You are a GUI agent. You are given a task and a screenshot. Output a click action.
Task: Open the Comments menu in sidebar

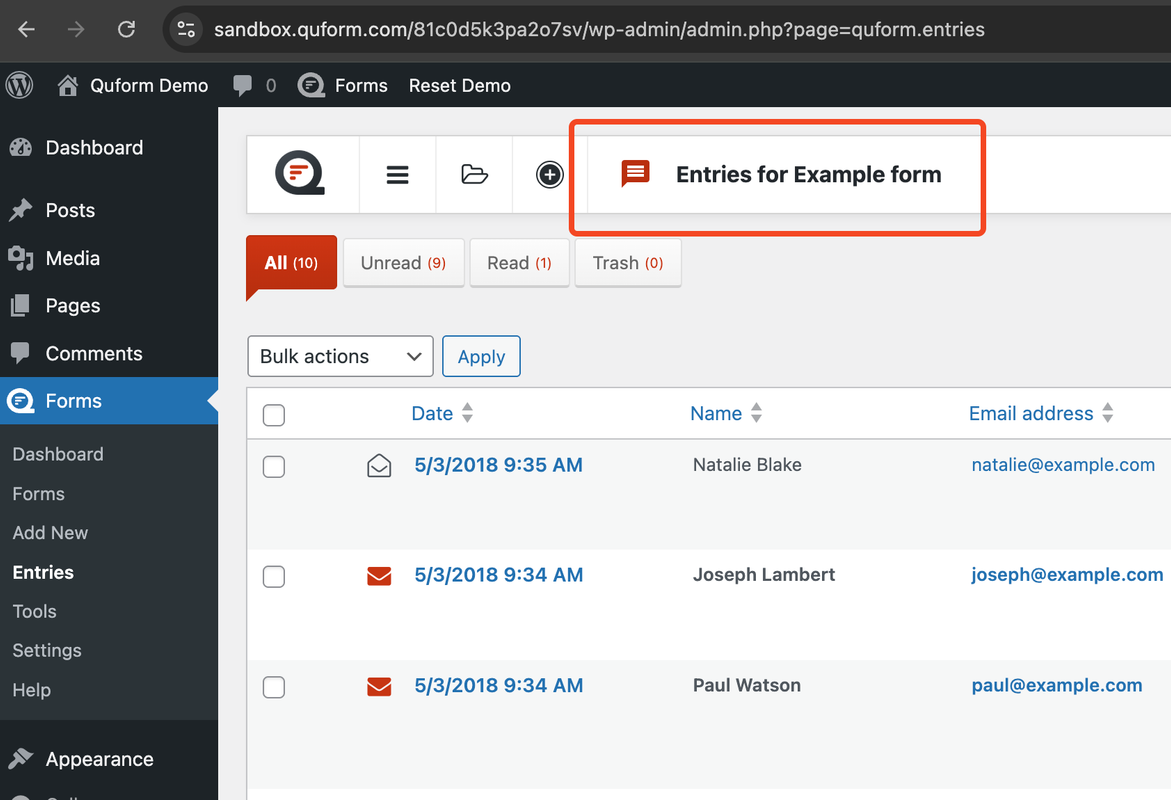(x=94, y=353)
